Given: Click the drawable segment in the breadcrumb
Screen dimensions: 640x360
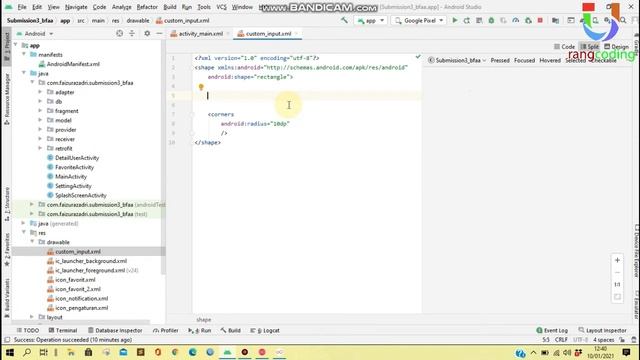Looking at the screenshot, I should 138,20.
